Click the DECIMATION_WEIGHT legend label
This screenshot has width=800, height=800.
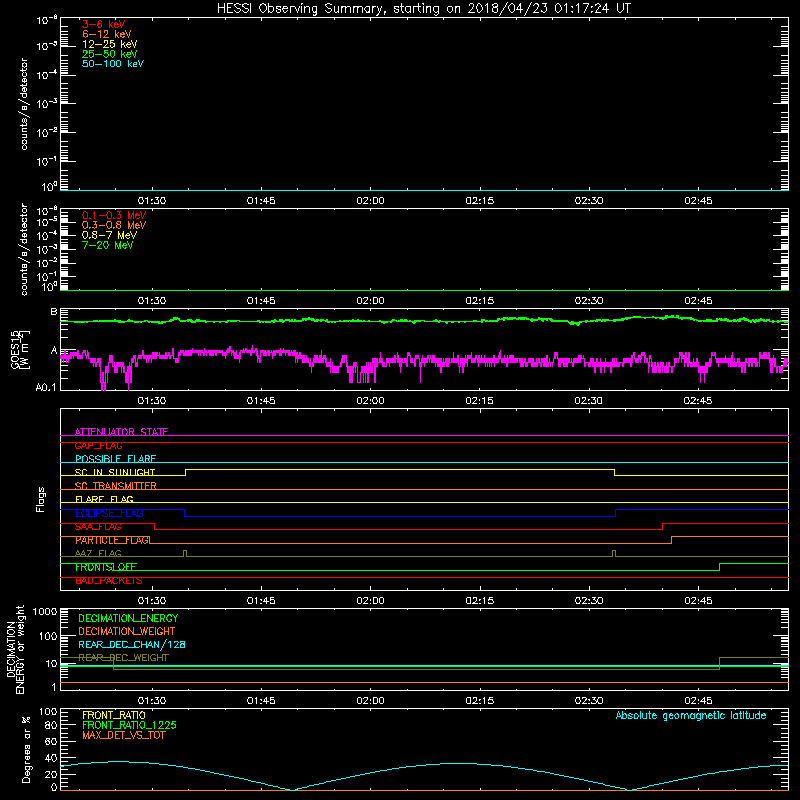point(127,631)
